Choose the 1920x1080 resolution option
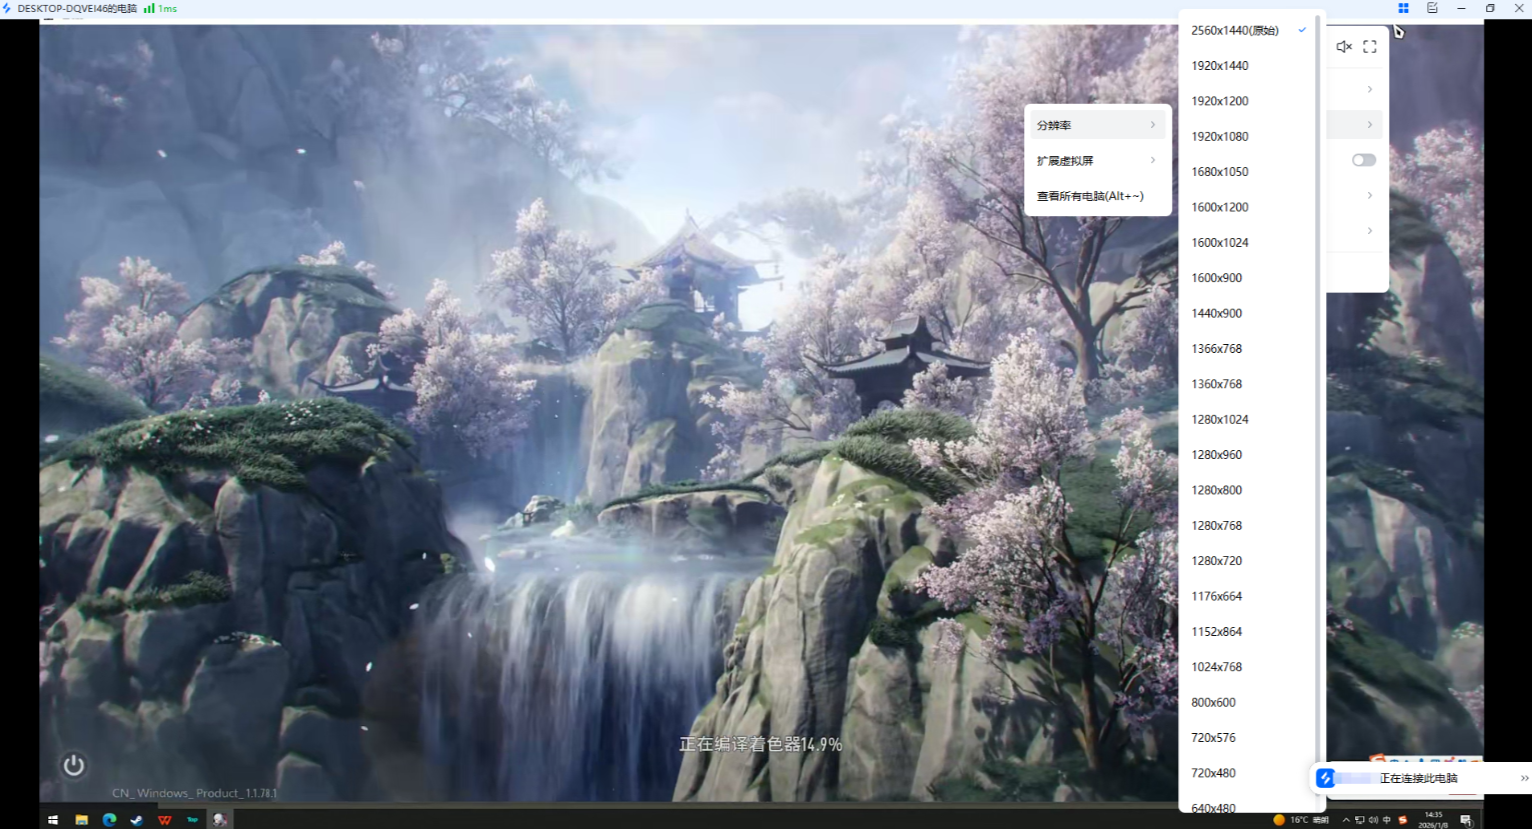Viewport: 1532px width, 829px height. pos(1220,137)
